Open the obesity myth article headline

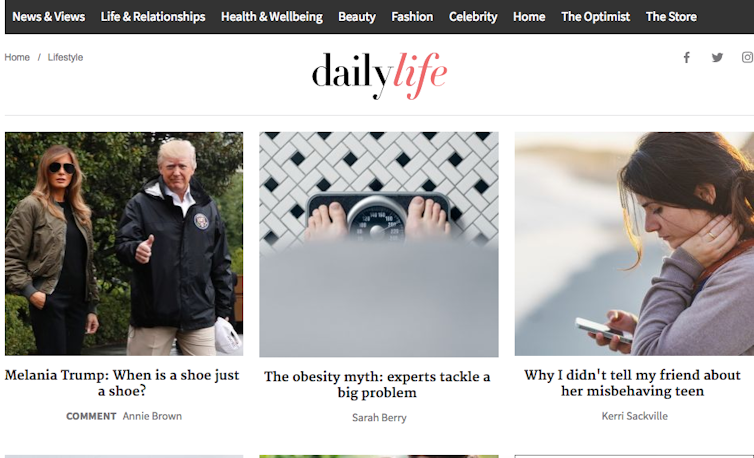[x=377, y=384]
